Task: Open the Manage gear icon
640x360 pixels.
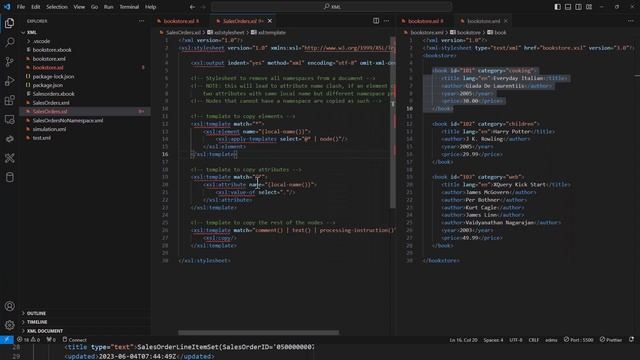Action: pyautogui.click(x=9, y=325)
